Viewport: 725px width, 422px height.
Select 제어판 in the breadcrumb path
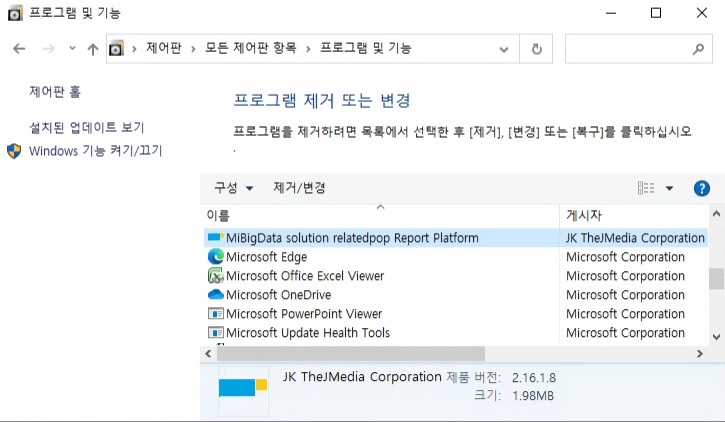click(164, 48)
